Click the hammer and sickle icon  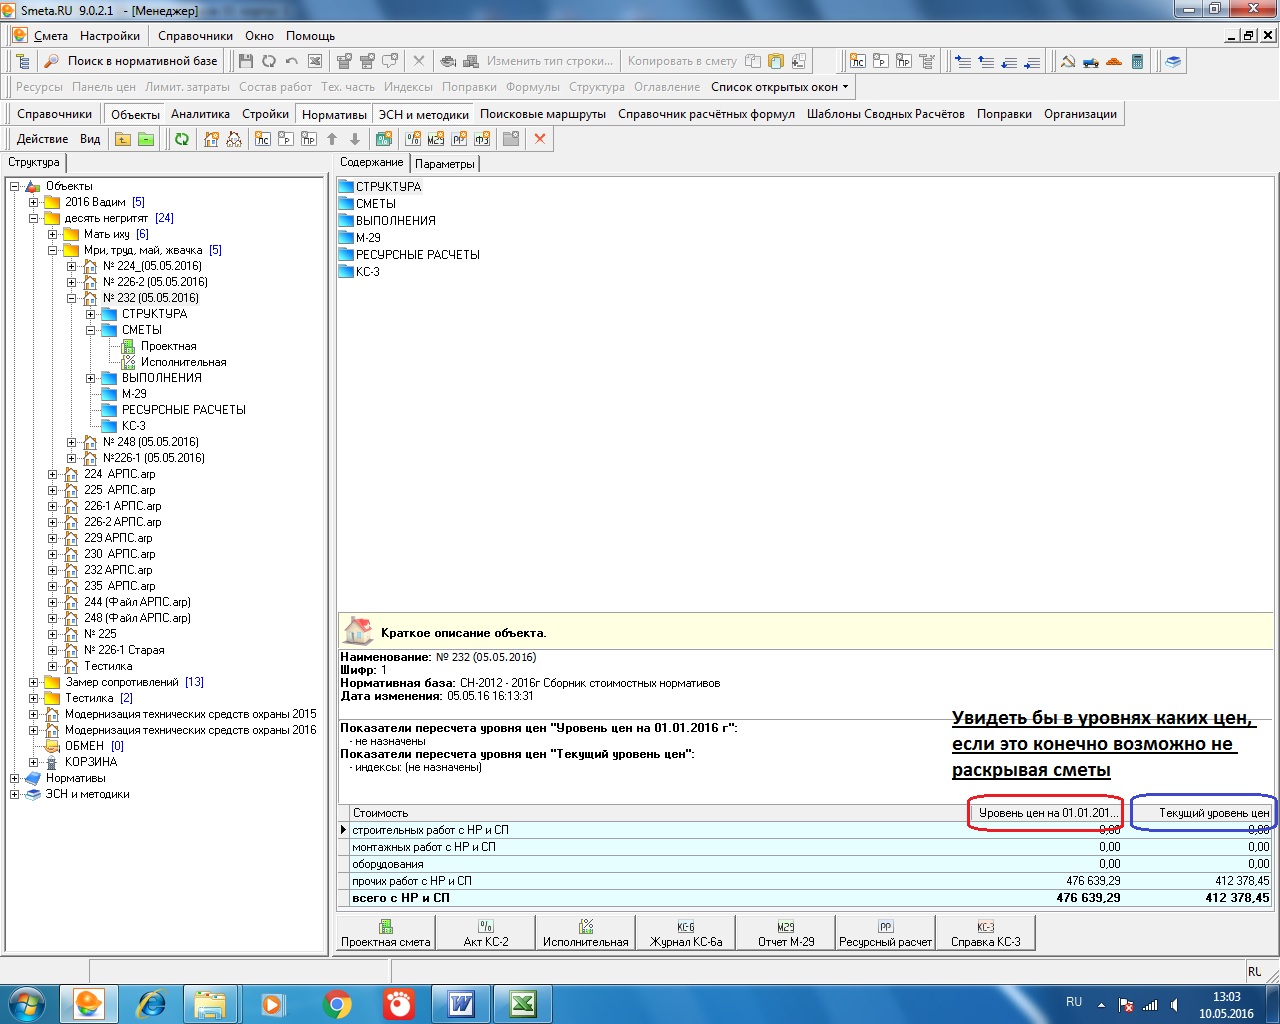point(1068,61)
